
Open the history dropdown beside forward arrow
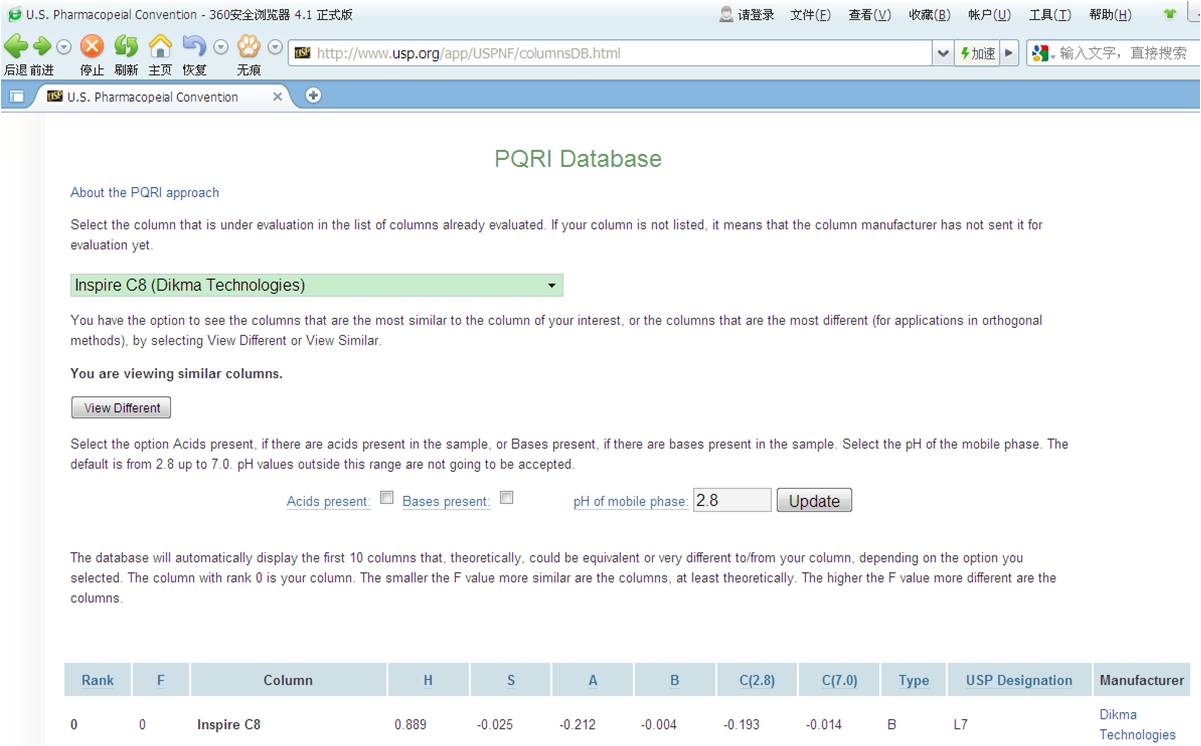[x=64, y=47]
